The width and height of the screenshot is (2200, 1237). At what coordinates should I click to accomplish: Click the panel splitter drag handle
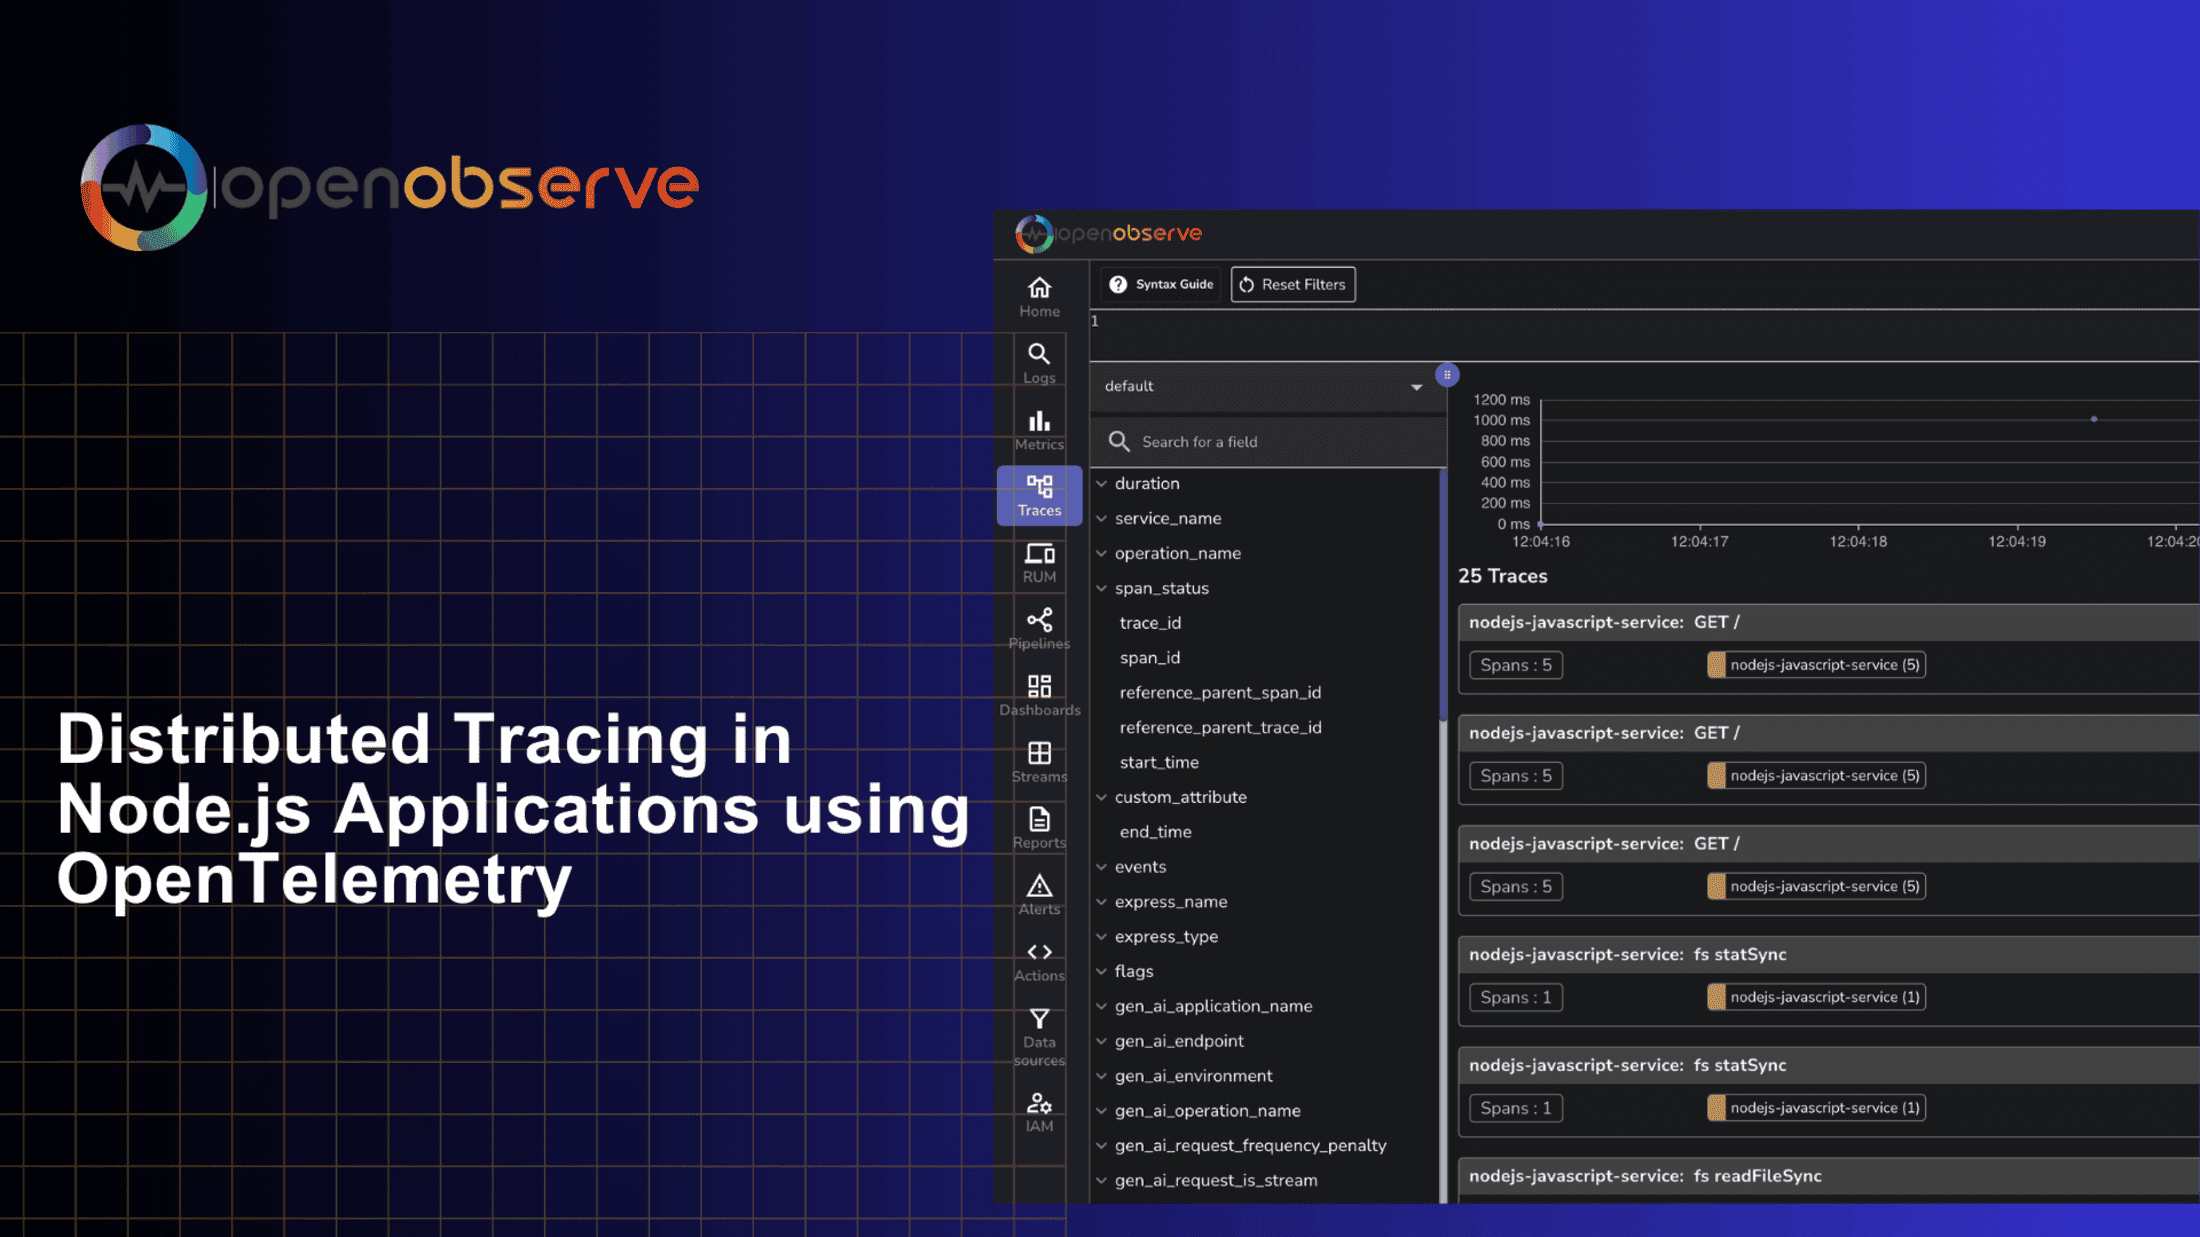(x=1447, y=375)
